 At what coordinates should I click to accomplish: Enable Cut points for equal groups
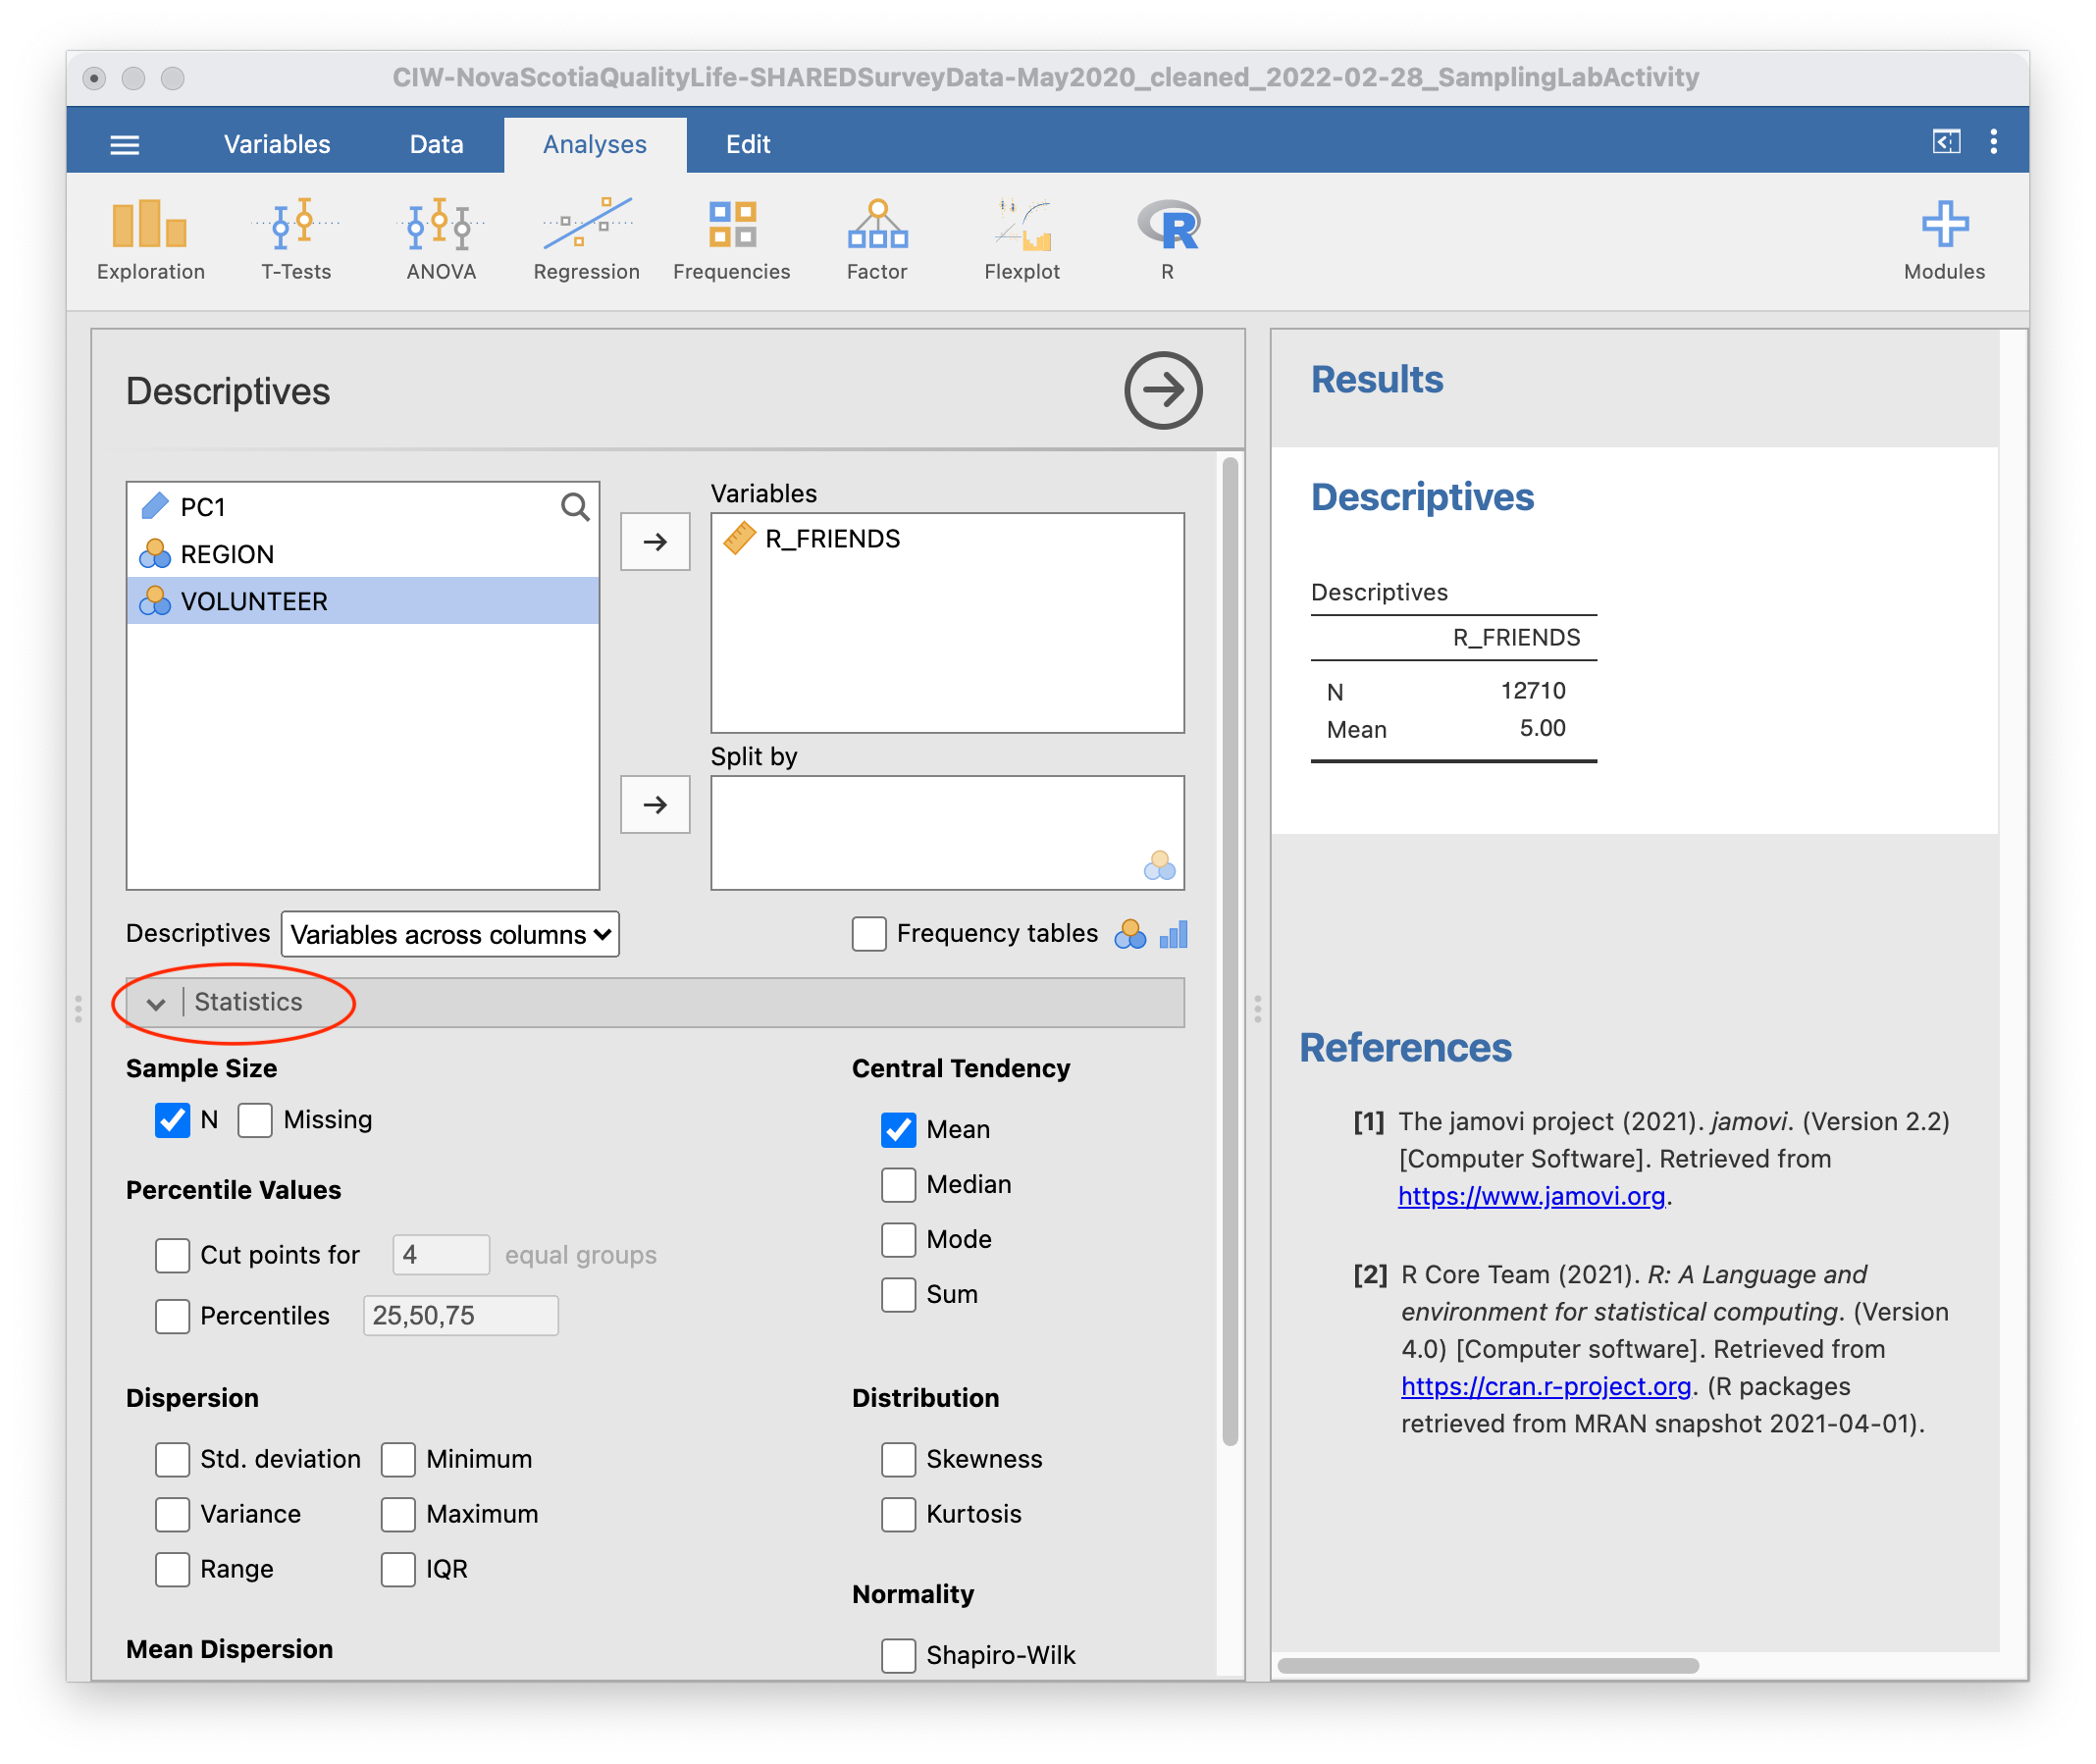172,1256
